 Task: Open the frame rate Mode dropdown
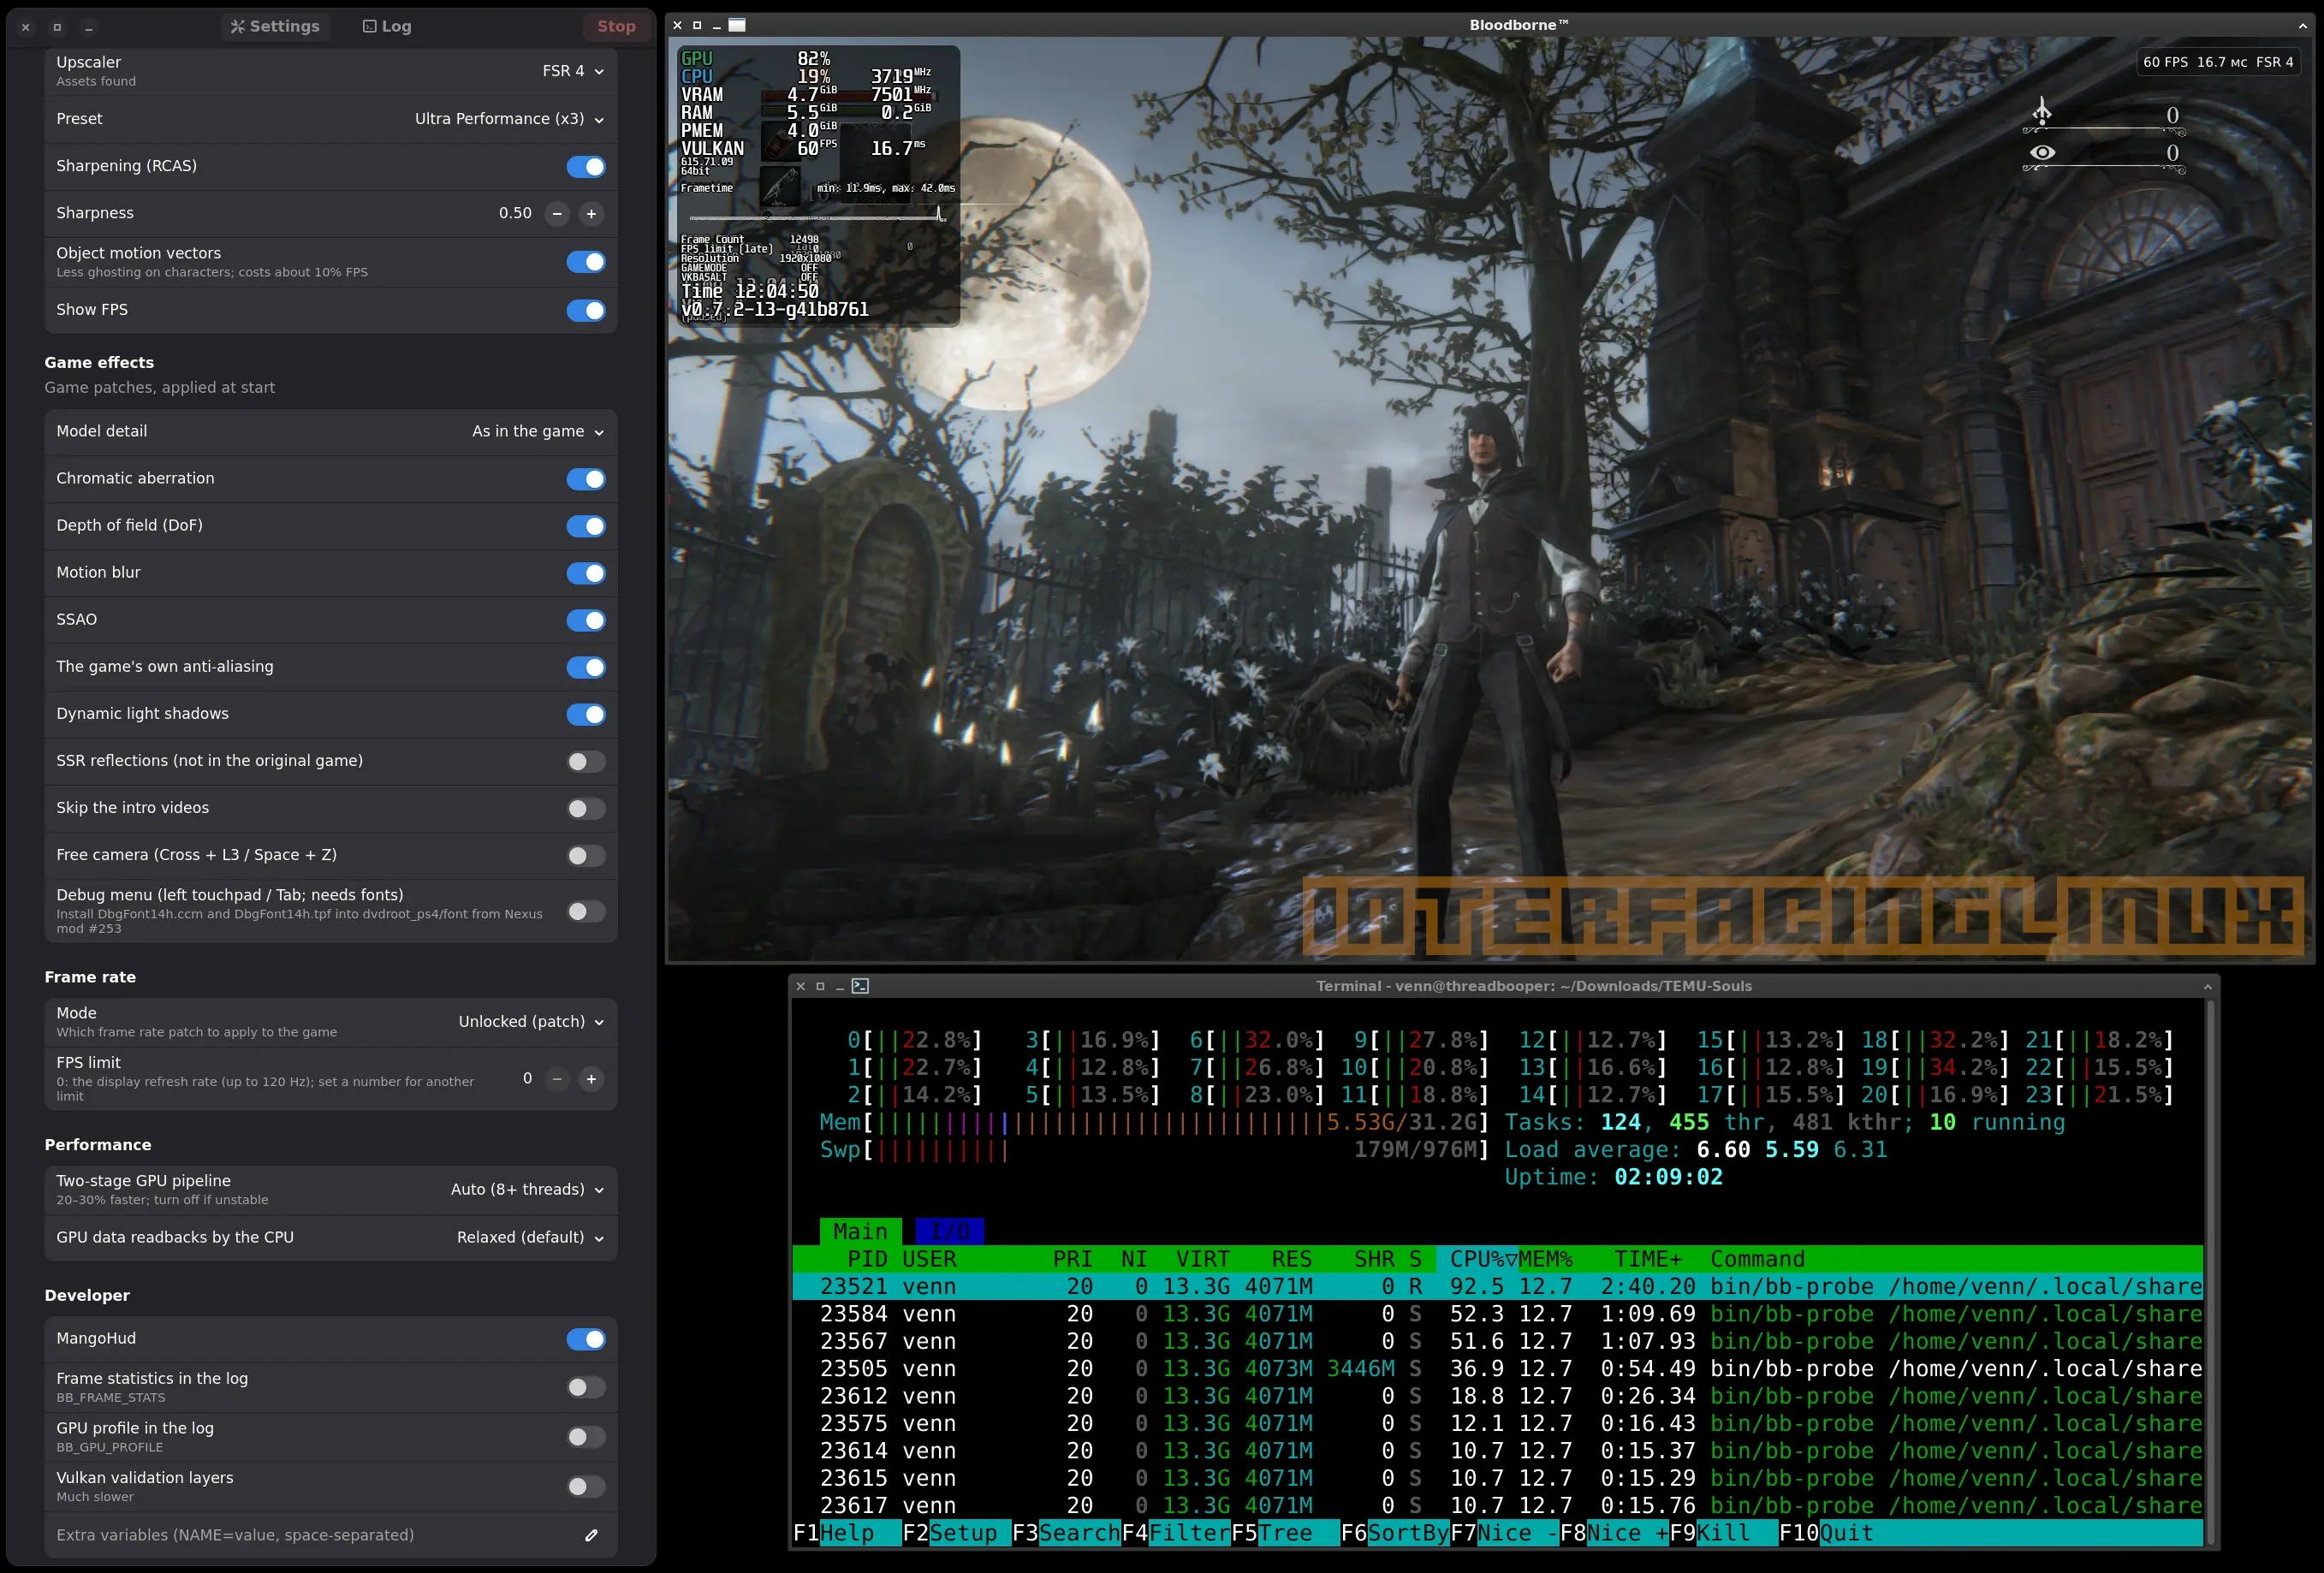pyautogui.click(x=531, y=1021)
